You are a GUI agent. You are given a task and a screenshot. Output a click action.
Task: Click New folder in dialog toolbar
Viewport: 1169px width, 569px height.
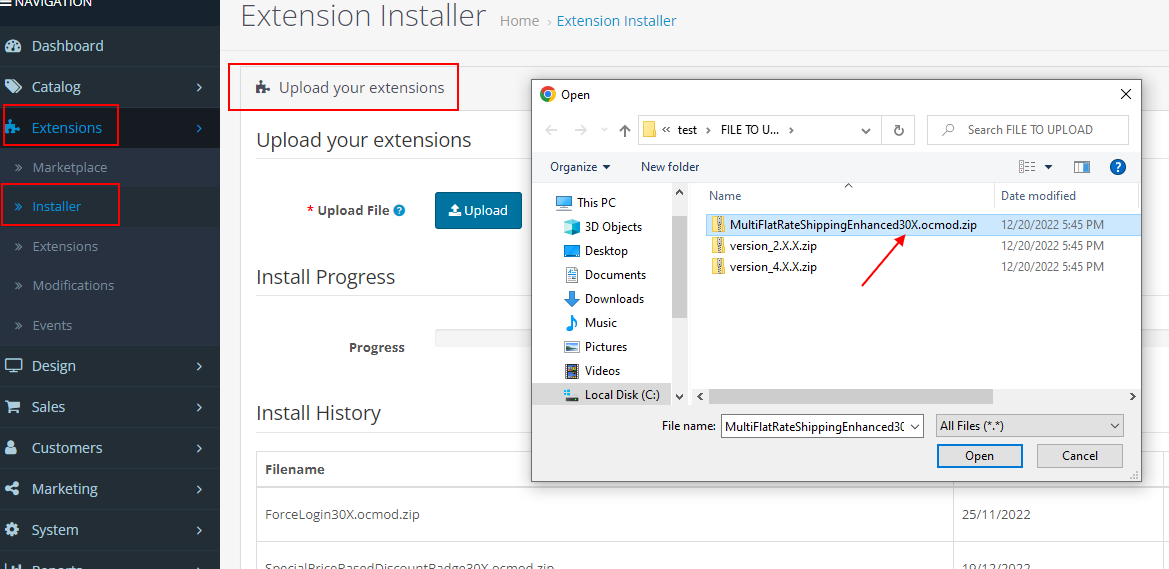[670, 167]
